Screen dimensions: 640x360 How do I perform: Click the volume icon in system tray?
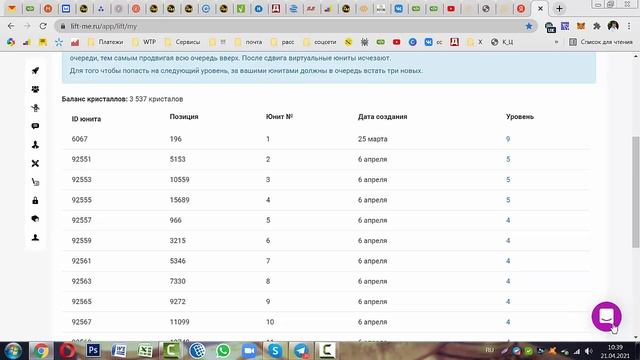coord(588,351)
